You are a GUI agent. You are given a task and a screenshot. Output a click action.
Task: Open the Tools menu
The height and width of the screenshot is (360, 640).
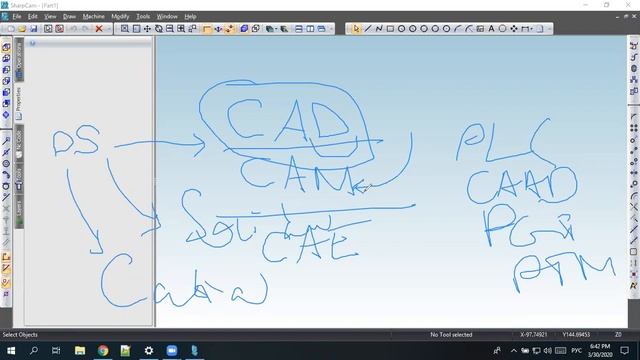tap(143, 17)
